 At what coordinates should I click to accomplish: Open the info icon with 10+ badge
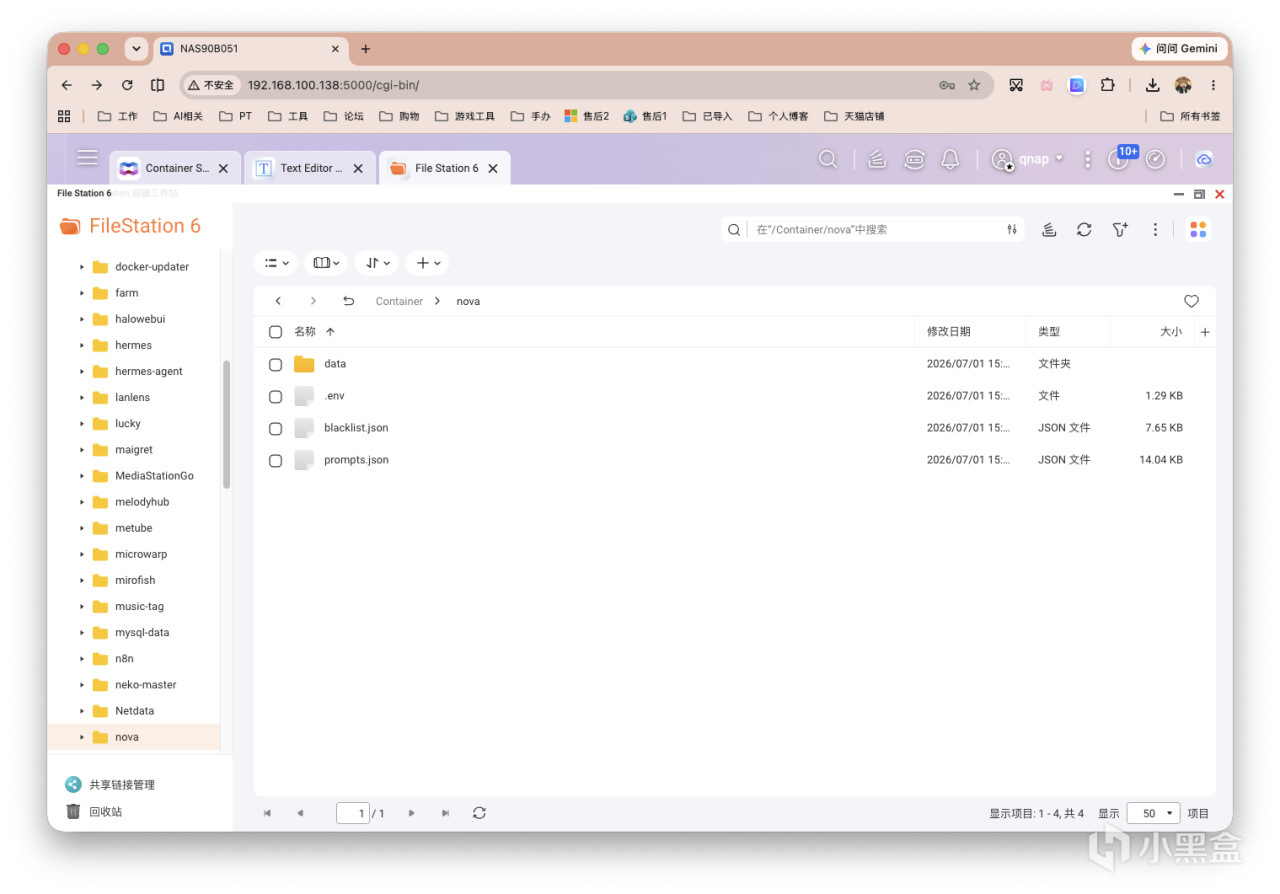[x=1119, y=159]
